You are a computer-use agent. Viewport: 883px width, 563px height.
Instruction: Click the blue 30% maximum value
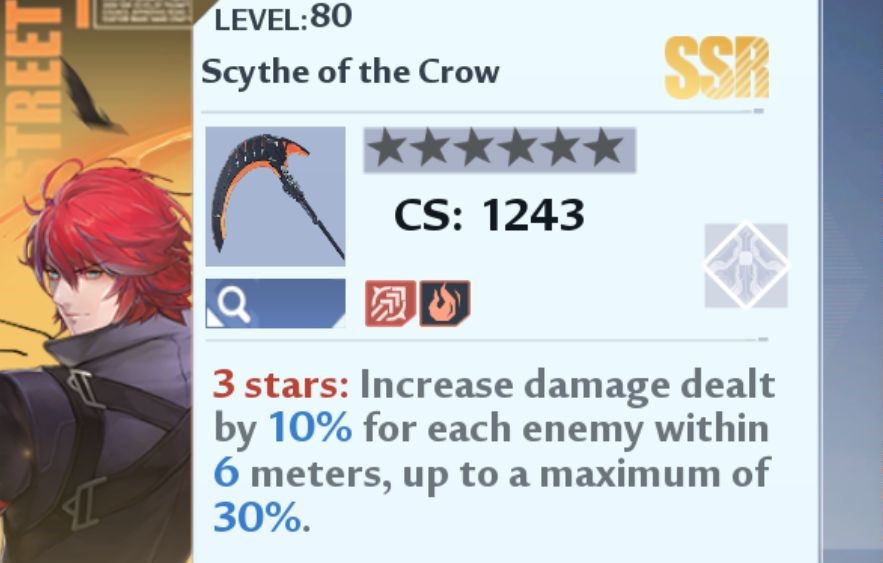[258, 517]
